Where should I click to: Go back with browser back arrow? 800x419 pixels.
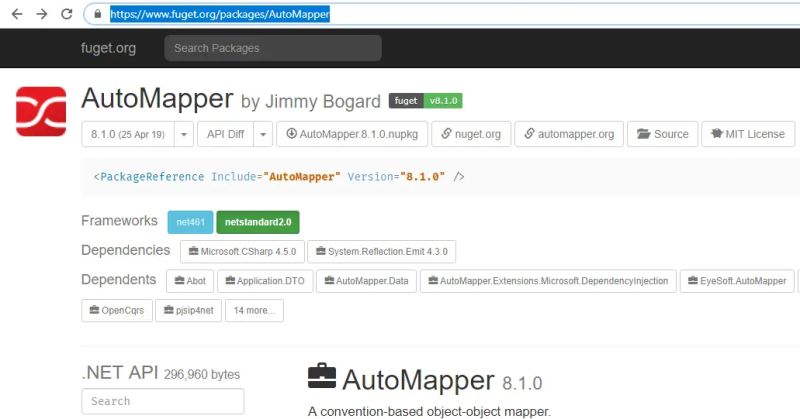pyautogui.click(x=17, y=14)
